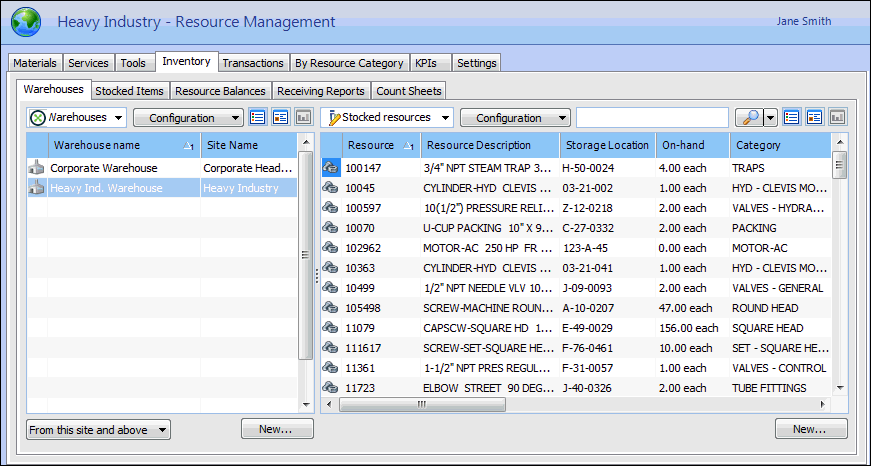Viewport: 871px width, 466px height.
Task: Switch warehouses panel to details view icon
Action: pyautogui.click(x=280, y=118)
